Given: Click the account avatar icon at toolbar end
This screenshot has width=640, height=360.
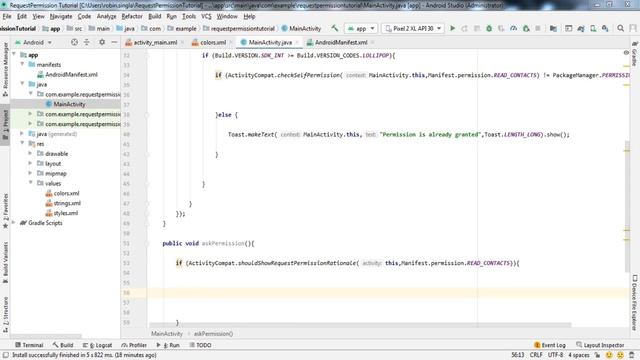Looking at the screenshot, I should pos(633,28).
